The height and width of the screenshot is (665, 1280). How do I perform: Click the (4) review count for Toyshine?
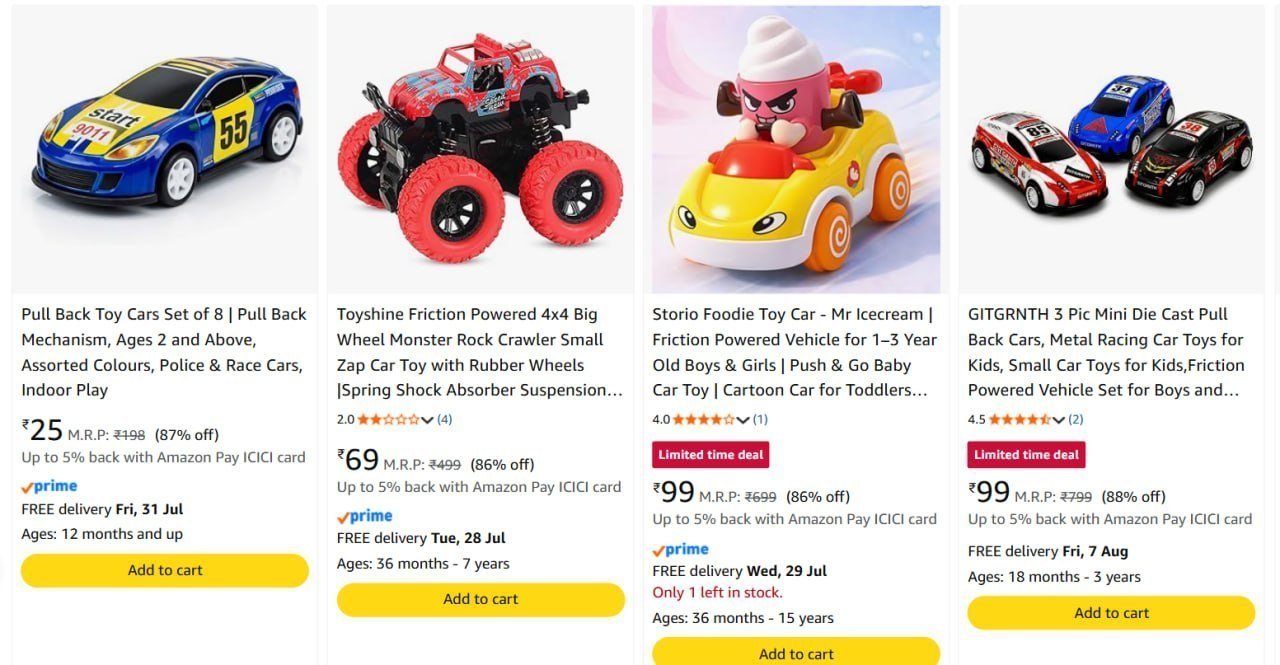444,419
